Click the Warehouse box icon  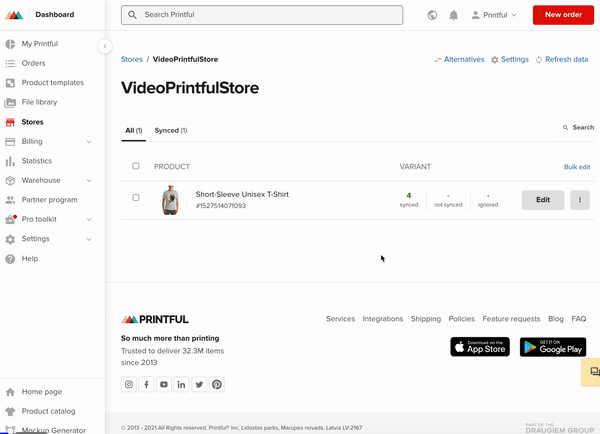click(x=10, y=181)
